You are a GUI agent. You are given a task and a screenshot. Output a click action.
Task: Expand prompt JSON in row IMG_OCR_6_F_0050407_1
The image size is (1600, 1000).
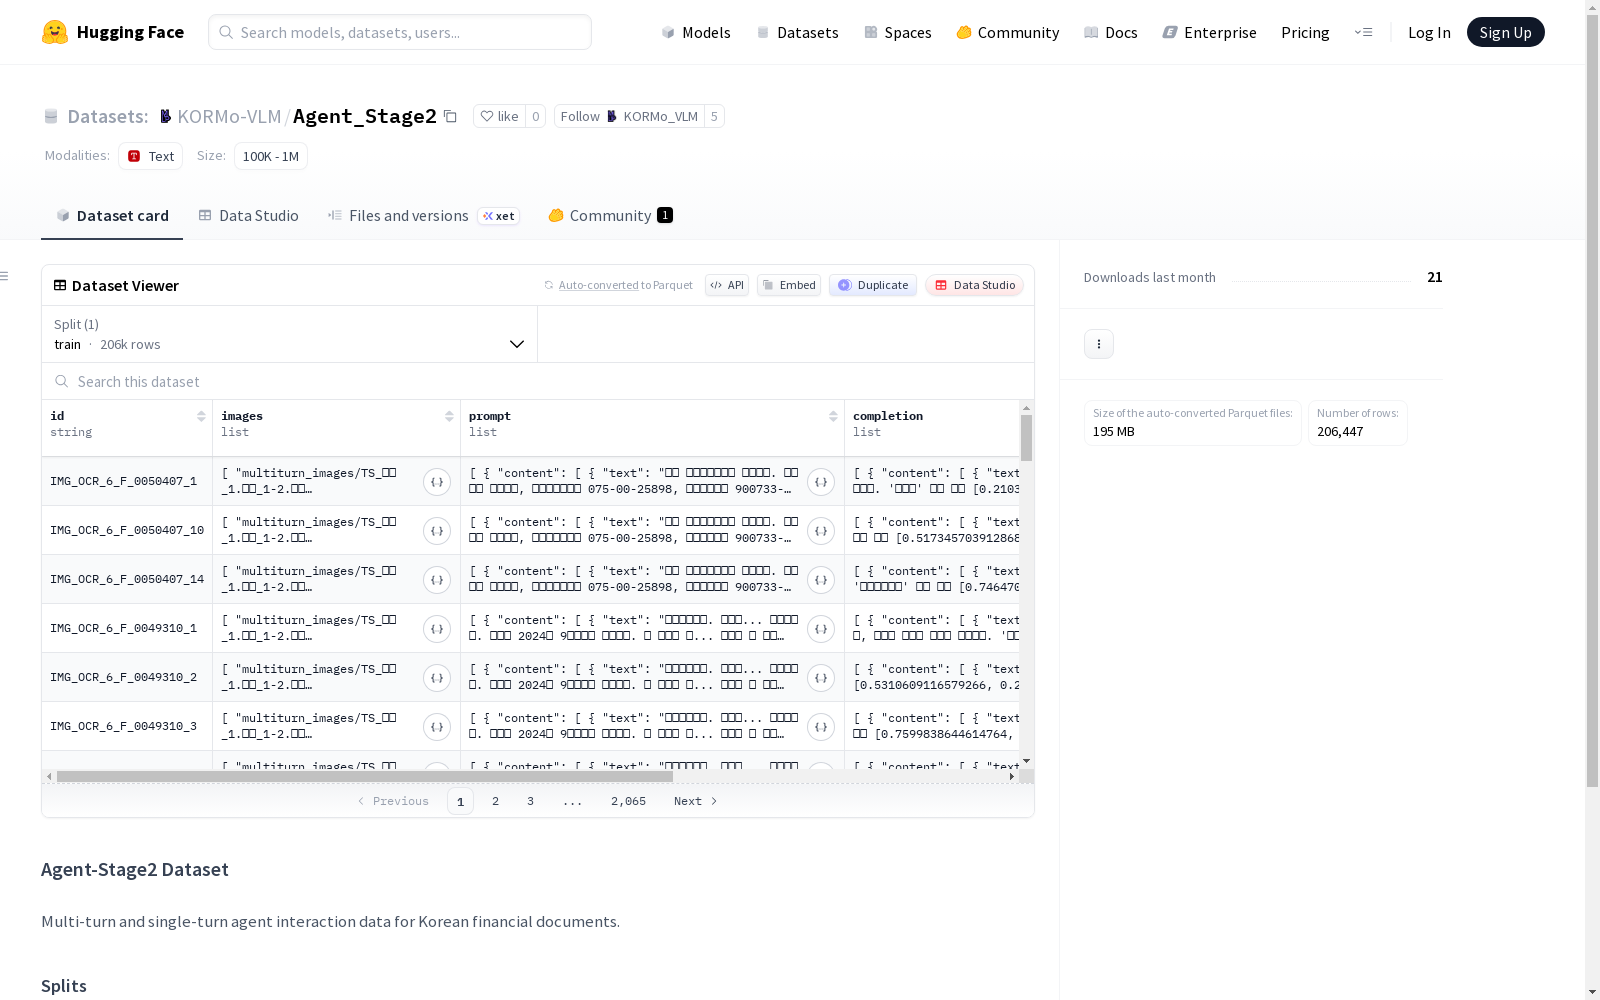[x=821, y=482]
